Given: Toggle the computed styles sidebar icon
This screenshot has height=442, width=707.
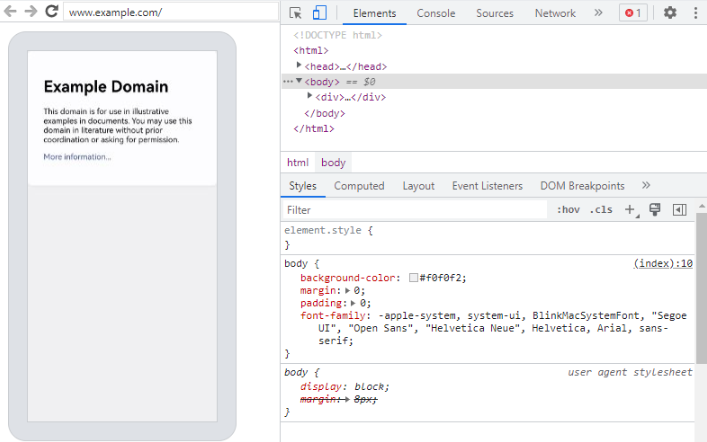Looking at the screenshot, I should 680,210.
